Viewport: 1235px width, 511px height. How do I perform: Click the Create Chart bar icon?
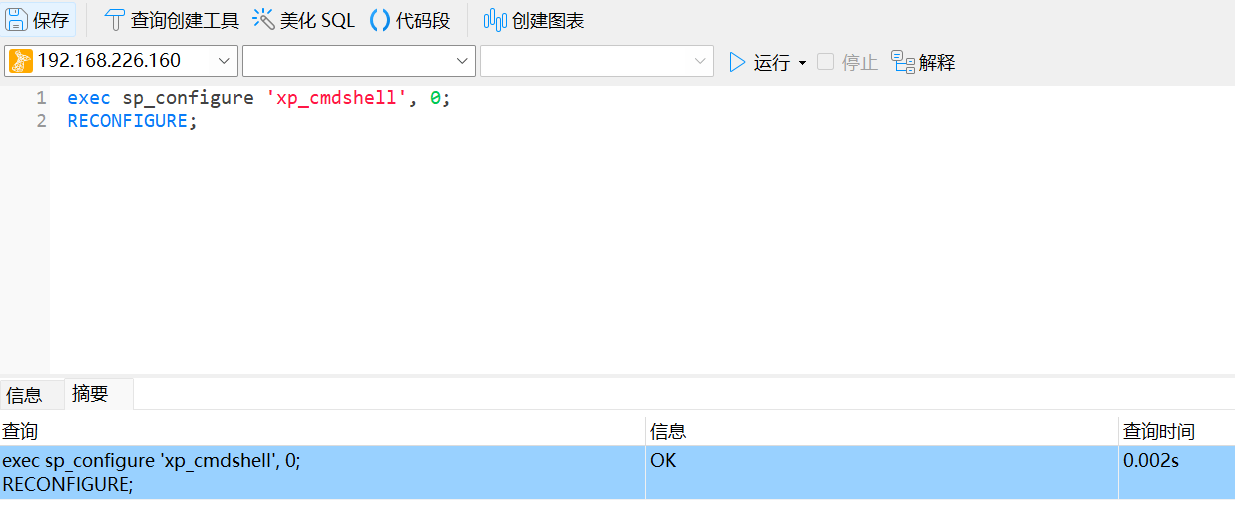click(495, 20)
